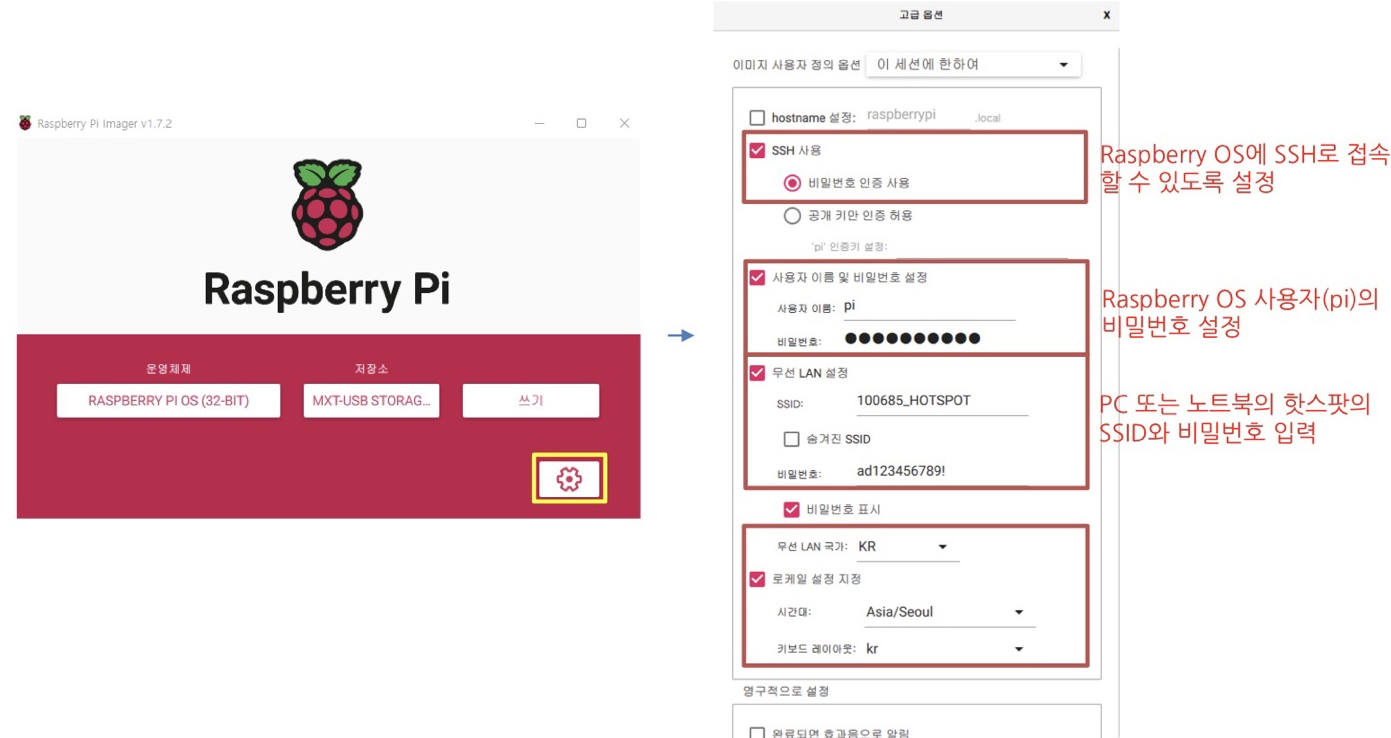Select 공개 키만 인증 허용 radio button
Image resolution: width=1391 pixels, height=738 pixels.
[x=792, y=215]
